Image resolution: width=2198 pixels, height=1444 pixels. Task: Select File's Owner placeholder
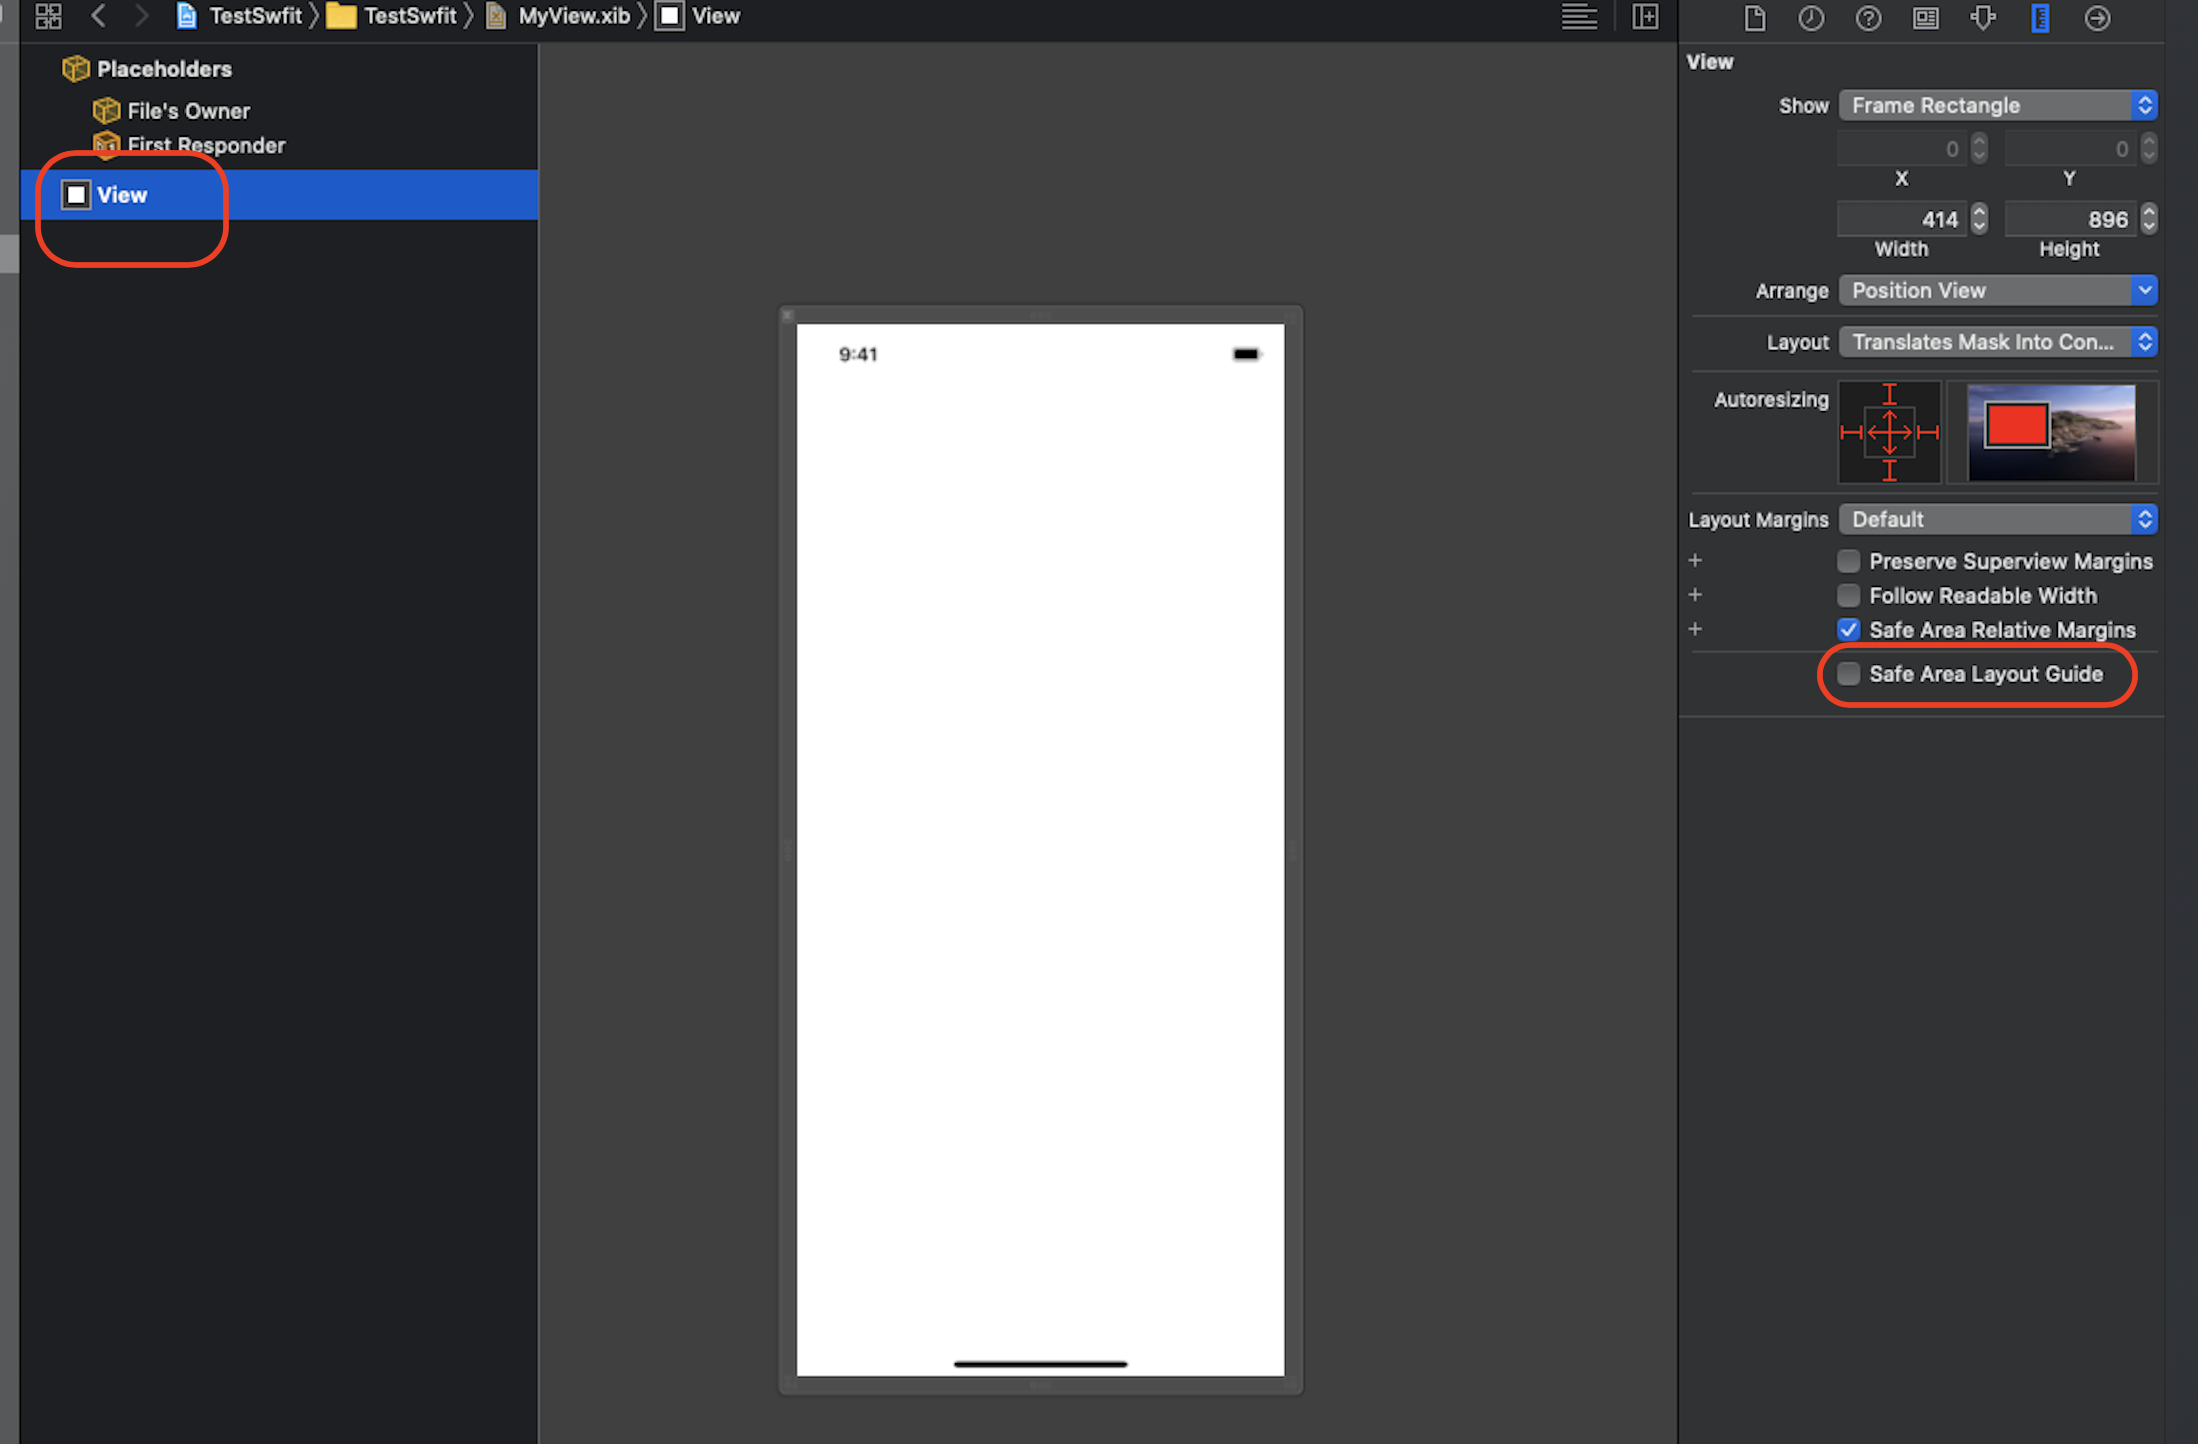(187, 111)
